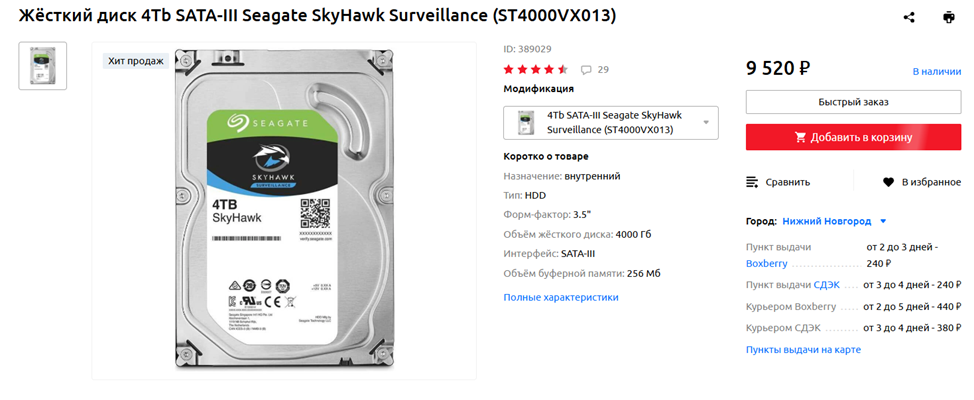Click the cart icon on red button
This screenshot has height=400, width=974.
click(x=800, y=137)
